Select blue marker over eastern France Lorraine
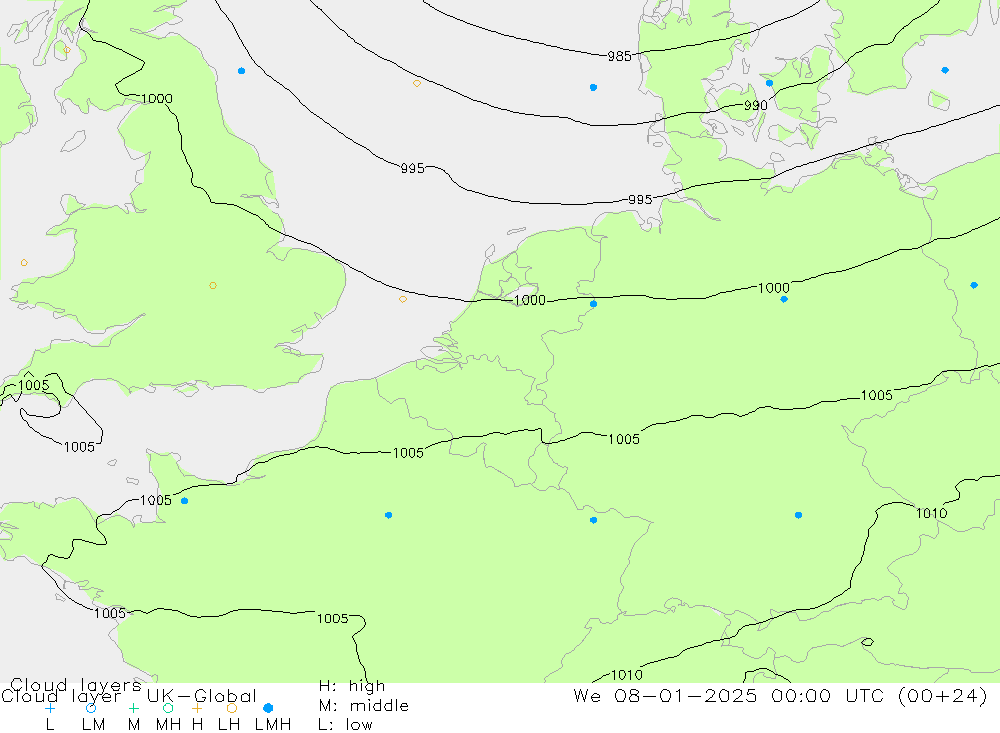Viewport: 1000px width, 733px height. point(593,521)
